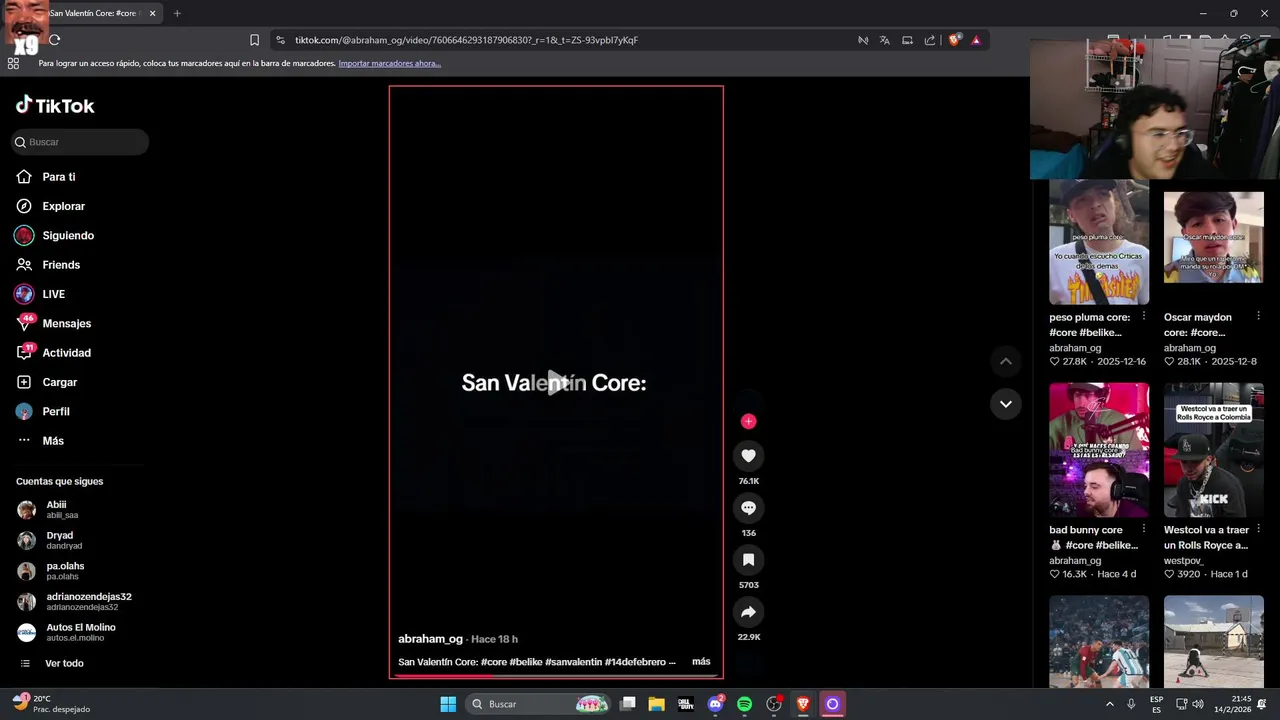Screen dimensions: 1280x720
Task: Click the tiktok.com URL address field
Action: (x=467, y=40)
